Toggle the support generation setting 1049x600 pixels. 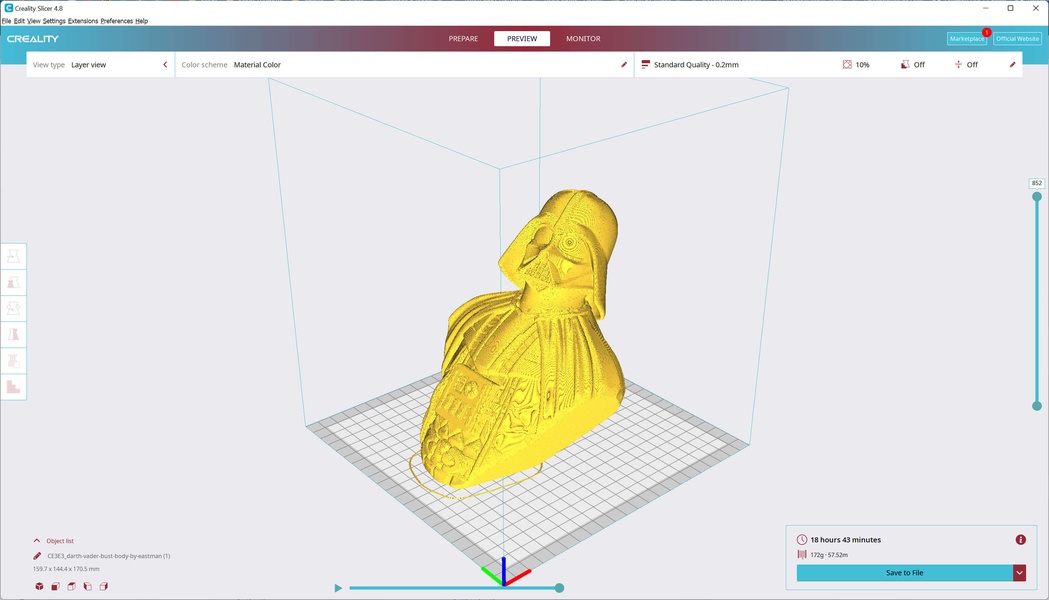coord(912,64)
